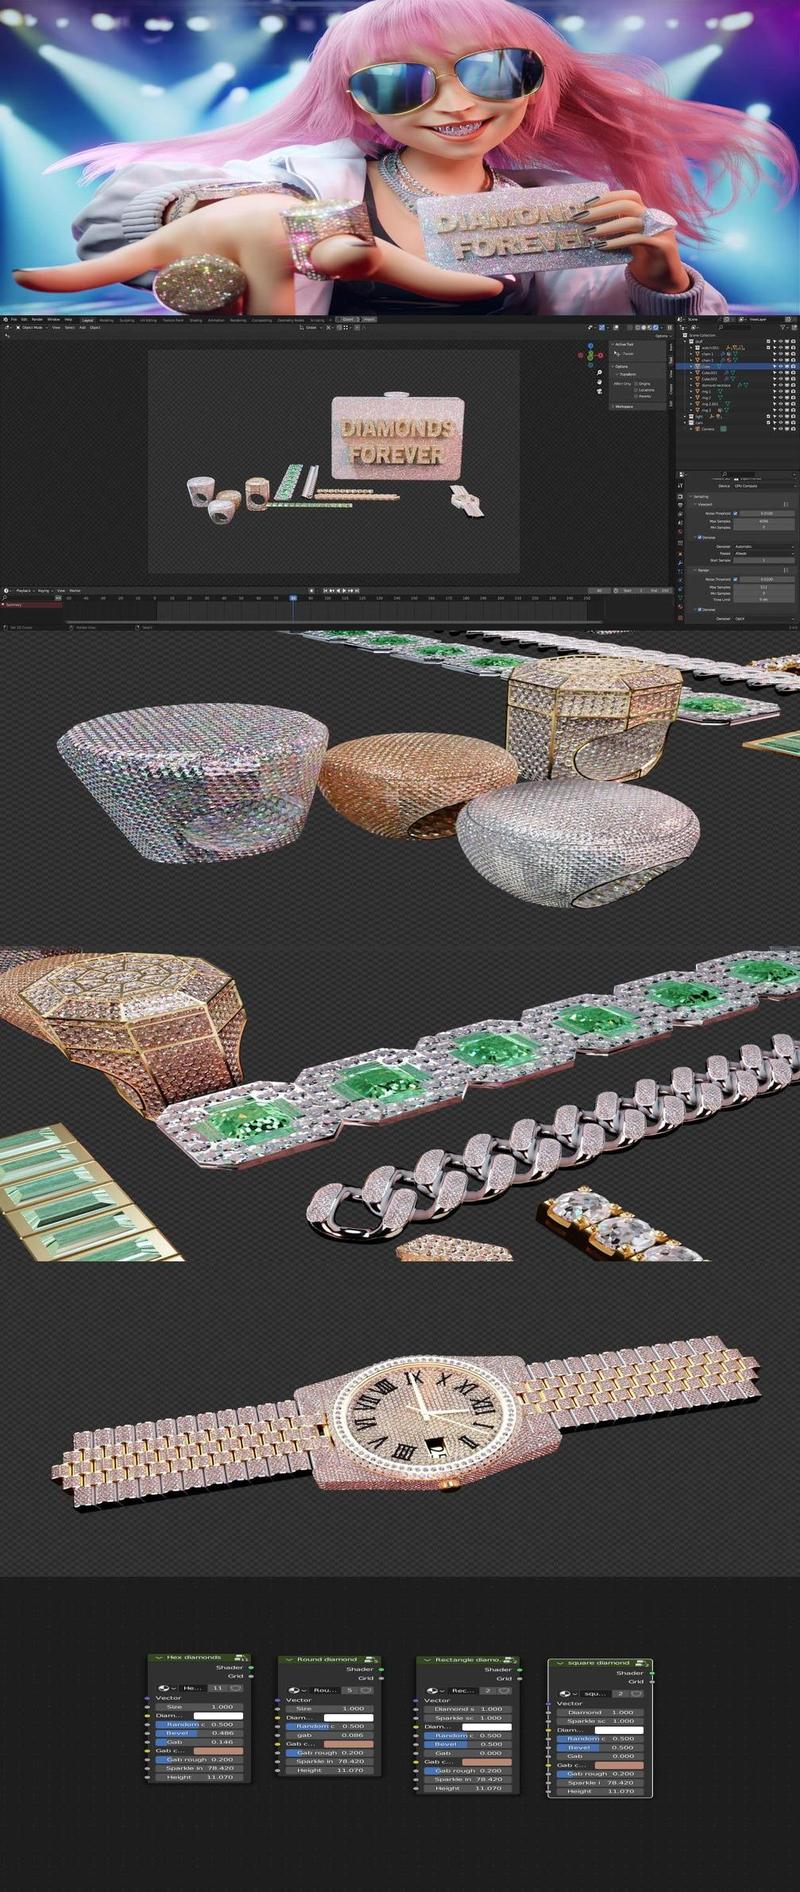This screenshot has height=1892, width=800.
Task: Click Max Samples 4096 field
Action: (x=764, y=521)
